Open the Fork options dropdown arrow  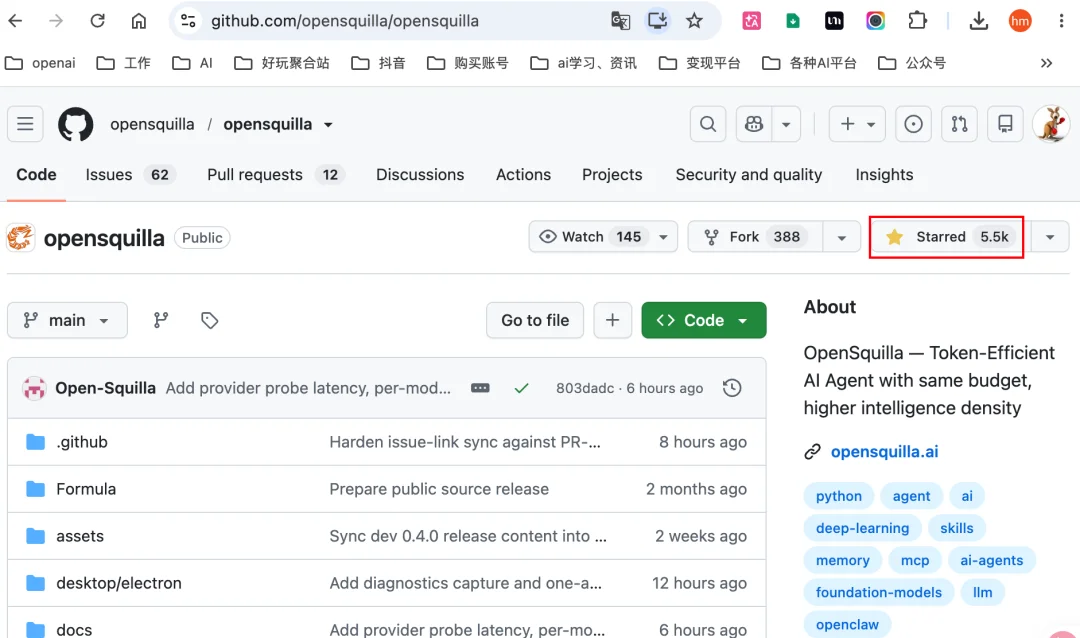tap(841, 238)
